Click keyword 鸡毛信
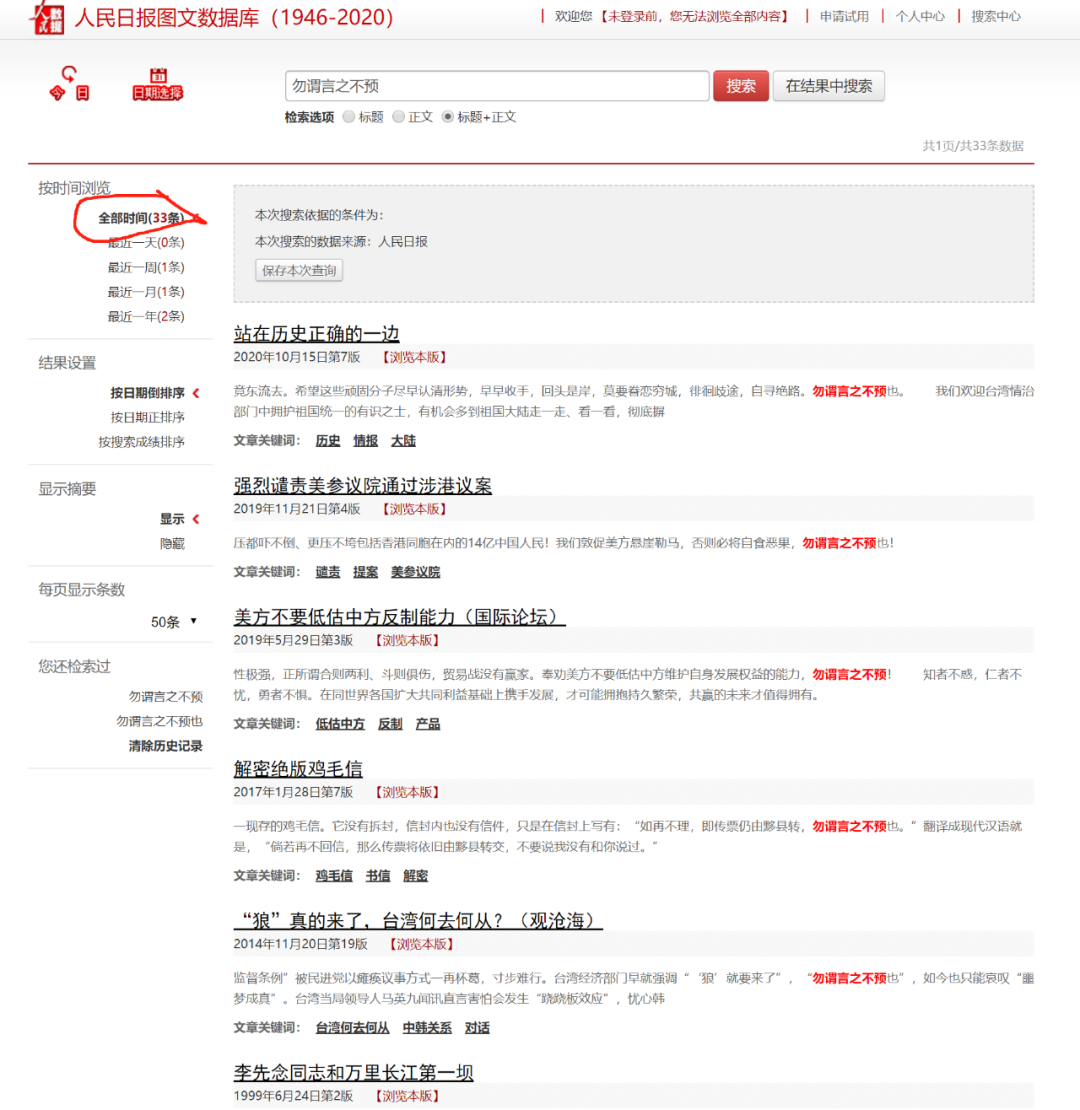1080x1110 pixels. [x=334, y=876]
